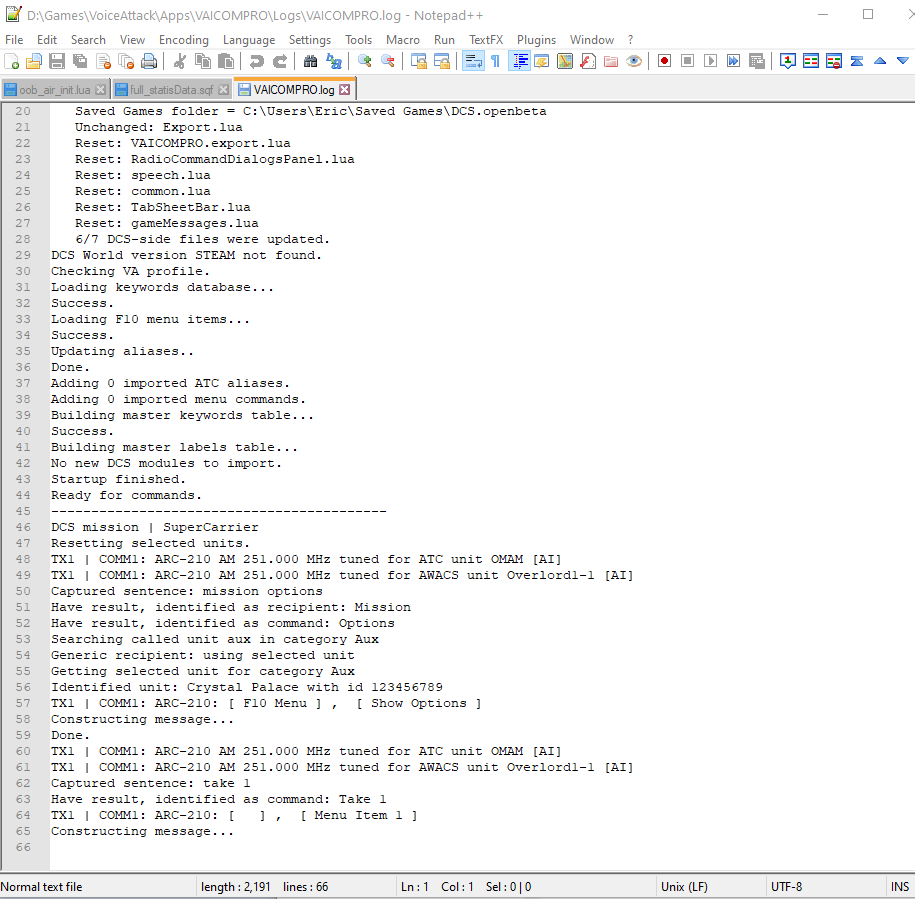Screen dimensions: 915x899
Task: Open the File menu
Action: (14, 40)
